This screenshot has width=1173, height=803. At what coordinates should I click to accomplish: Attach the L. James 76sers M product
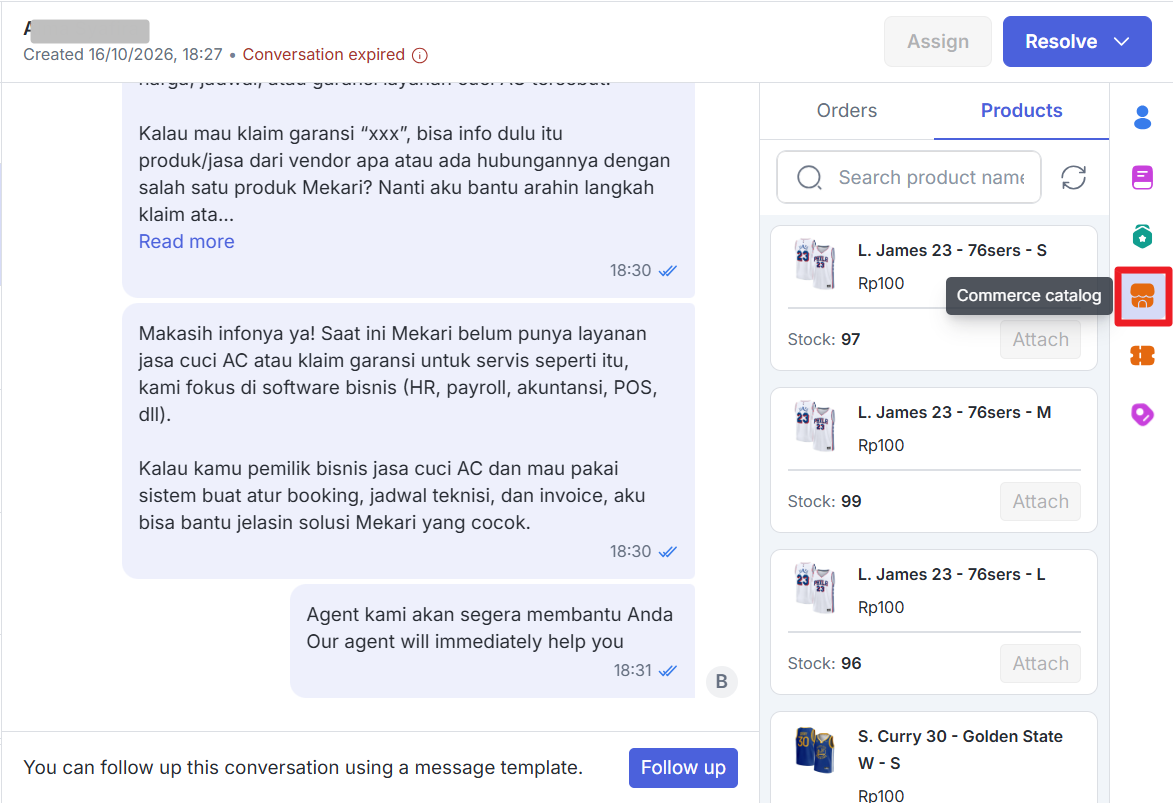pyautogui.click(x=1040, y=501)
